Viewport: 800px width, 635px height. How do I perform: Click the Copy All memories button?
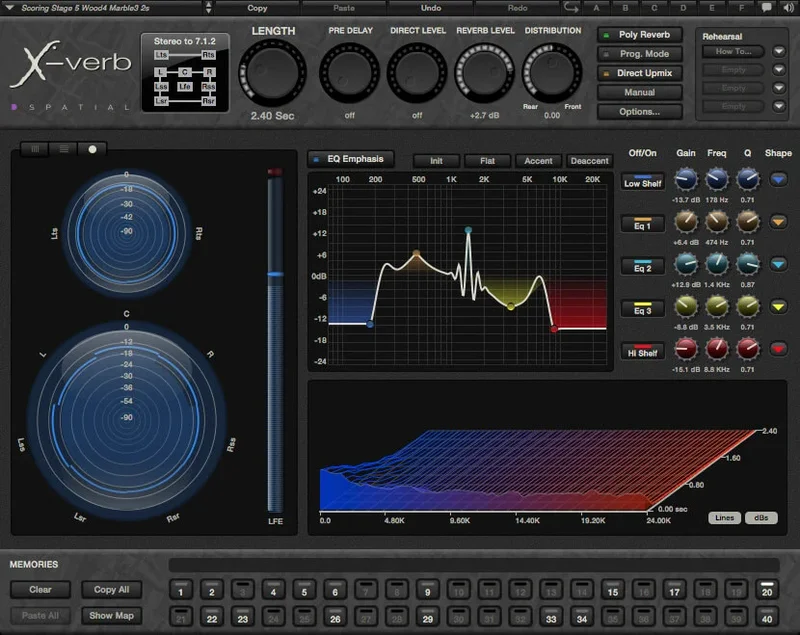[111, 590]
